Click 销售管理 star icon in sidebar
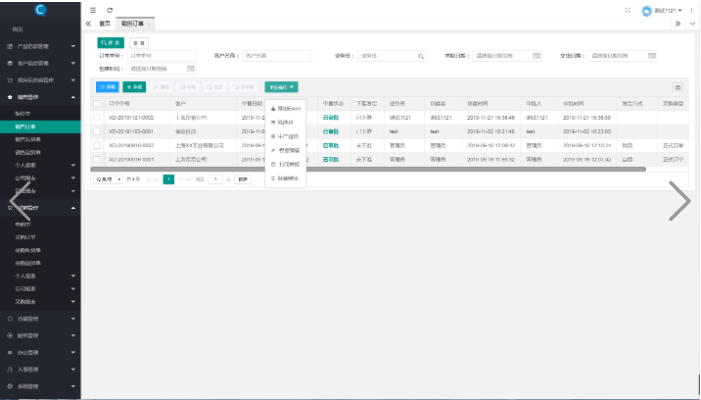The image size is (701, 400). pyautogui.click(x=10, y=97)
